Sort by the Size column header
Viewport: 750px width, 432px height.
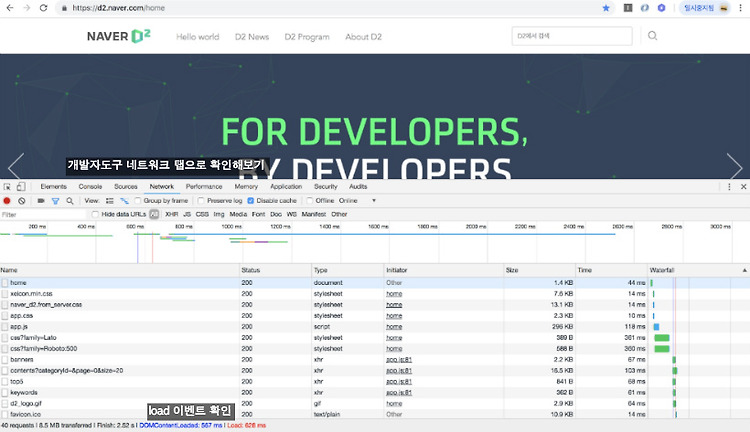(x=540, y=270)
